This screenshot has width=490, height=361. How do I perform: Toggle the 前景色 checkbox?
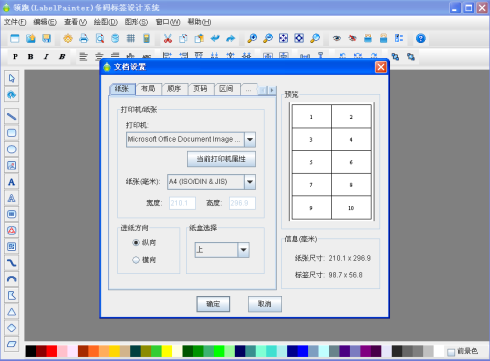click(x=451, y=352)
